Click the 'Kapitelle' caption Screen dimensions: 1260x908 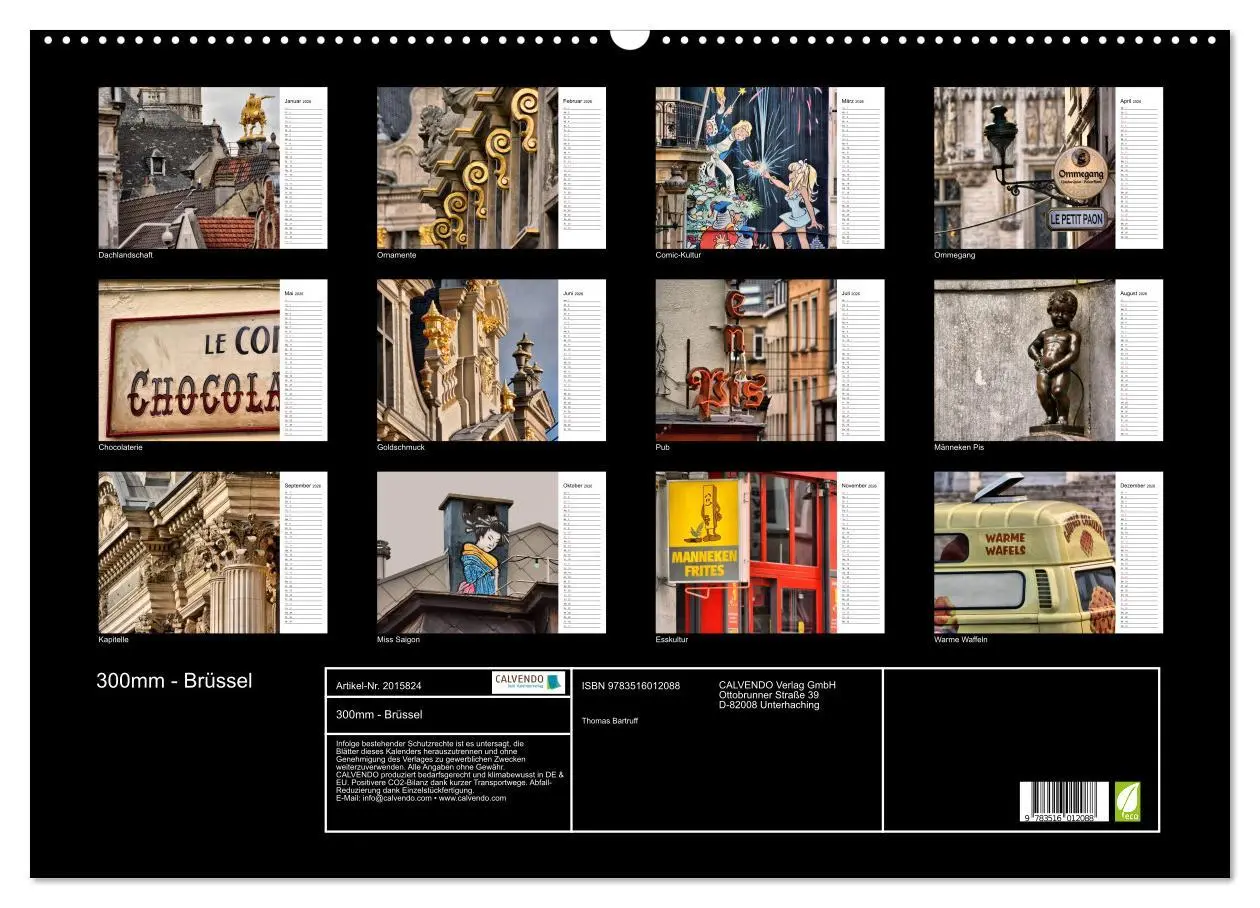tap(114, 639)
